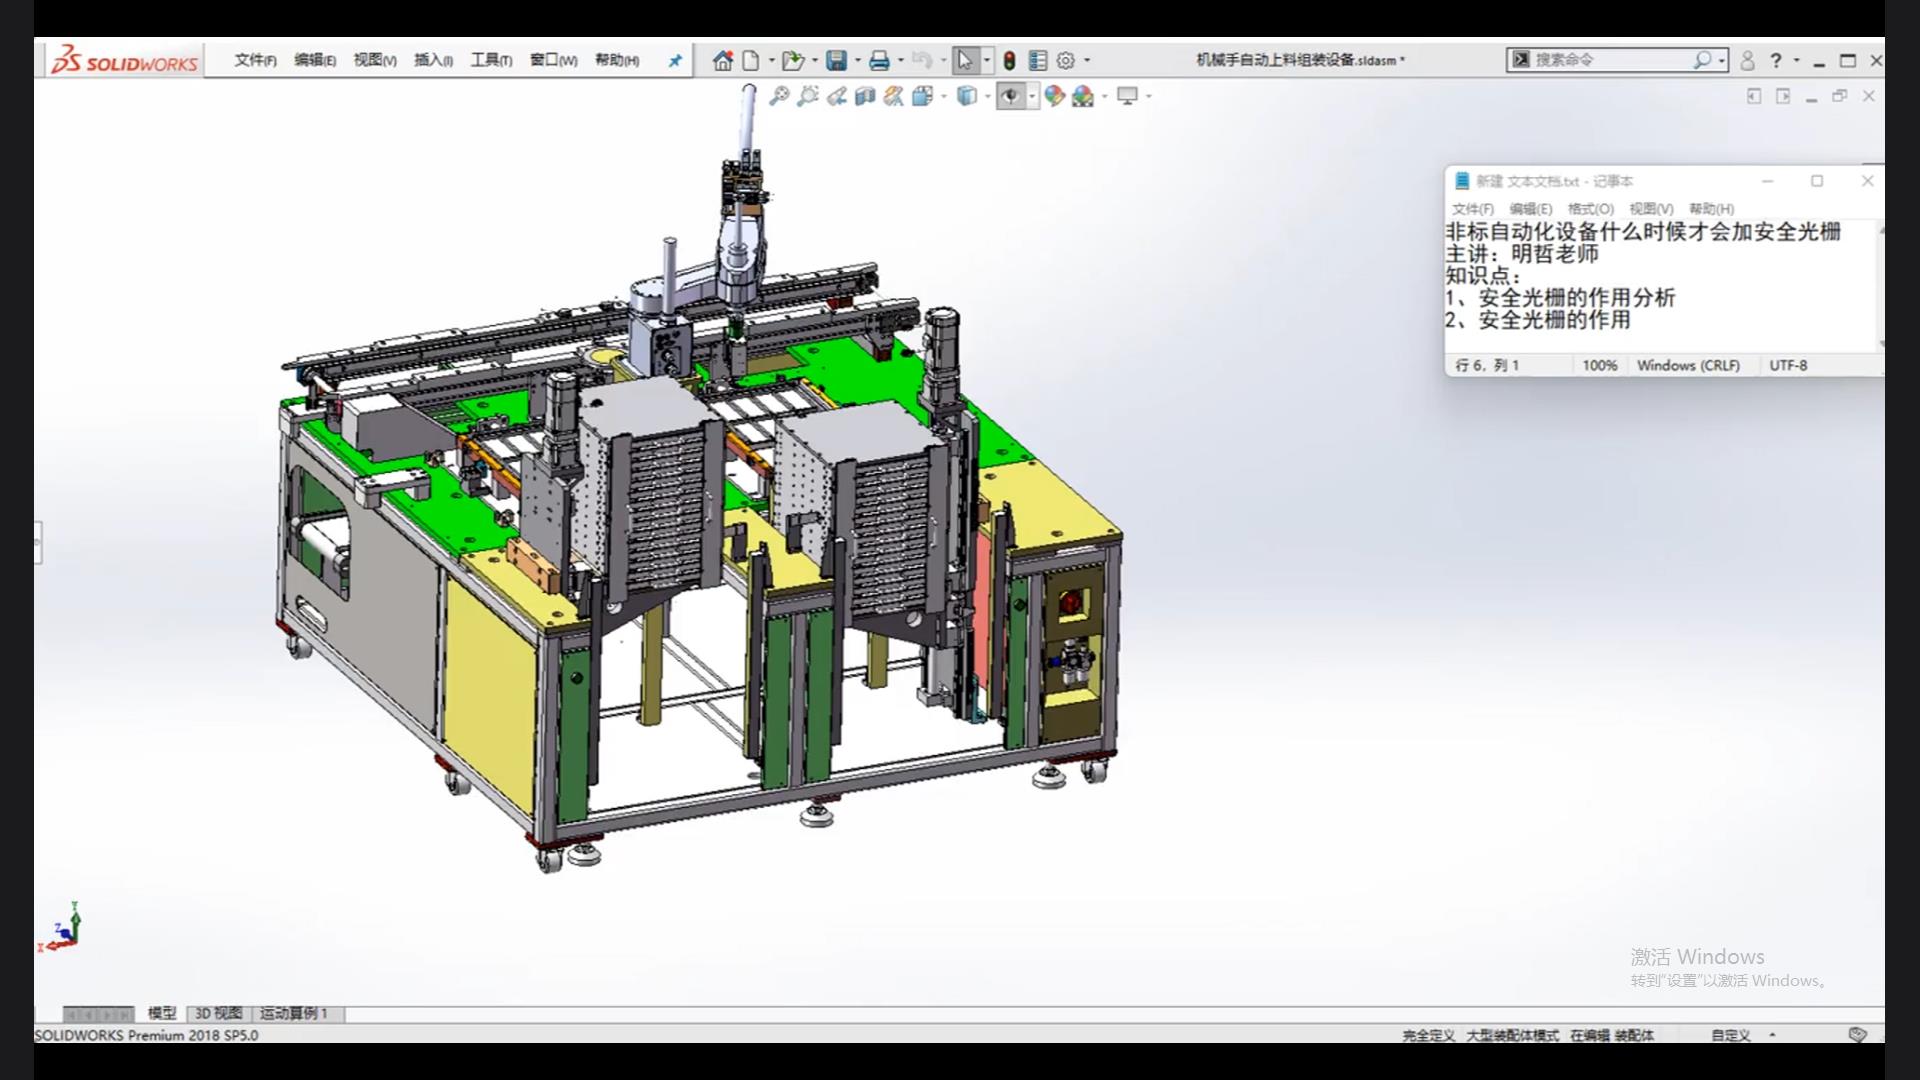
Task: Expand the Print dropdown arrow
Action: coord(901,60)
